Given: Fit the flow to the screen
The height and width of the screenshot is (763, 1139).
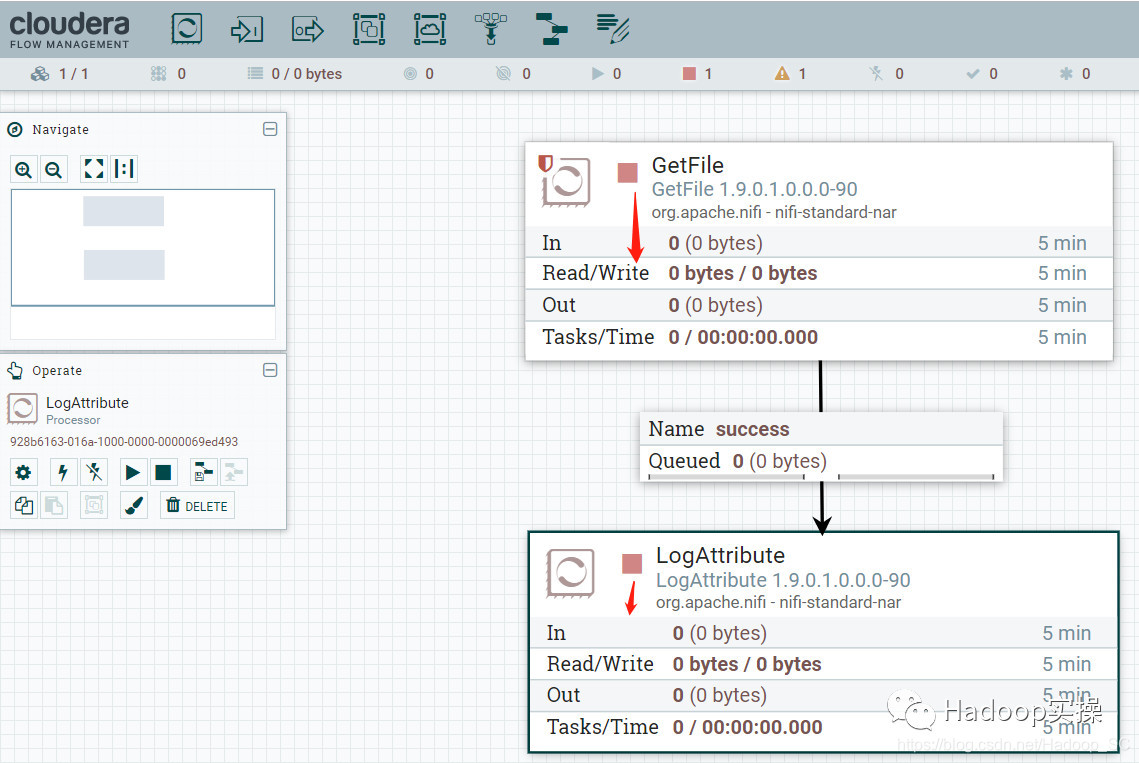Looking at the screenshot, I should coord(94,169).
